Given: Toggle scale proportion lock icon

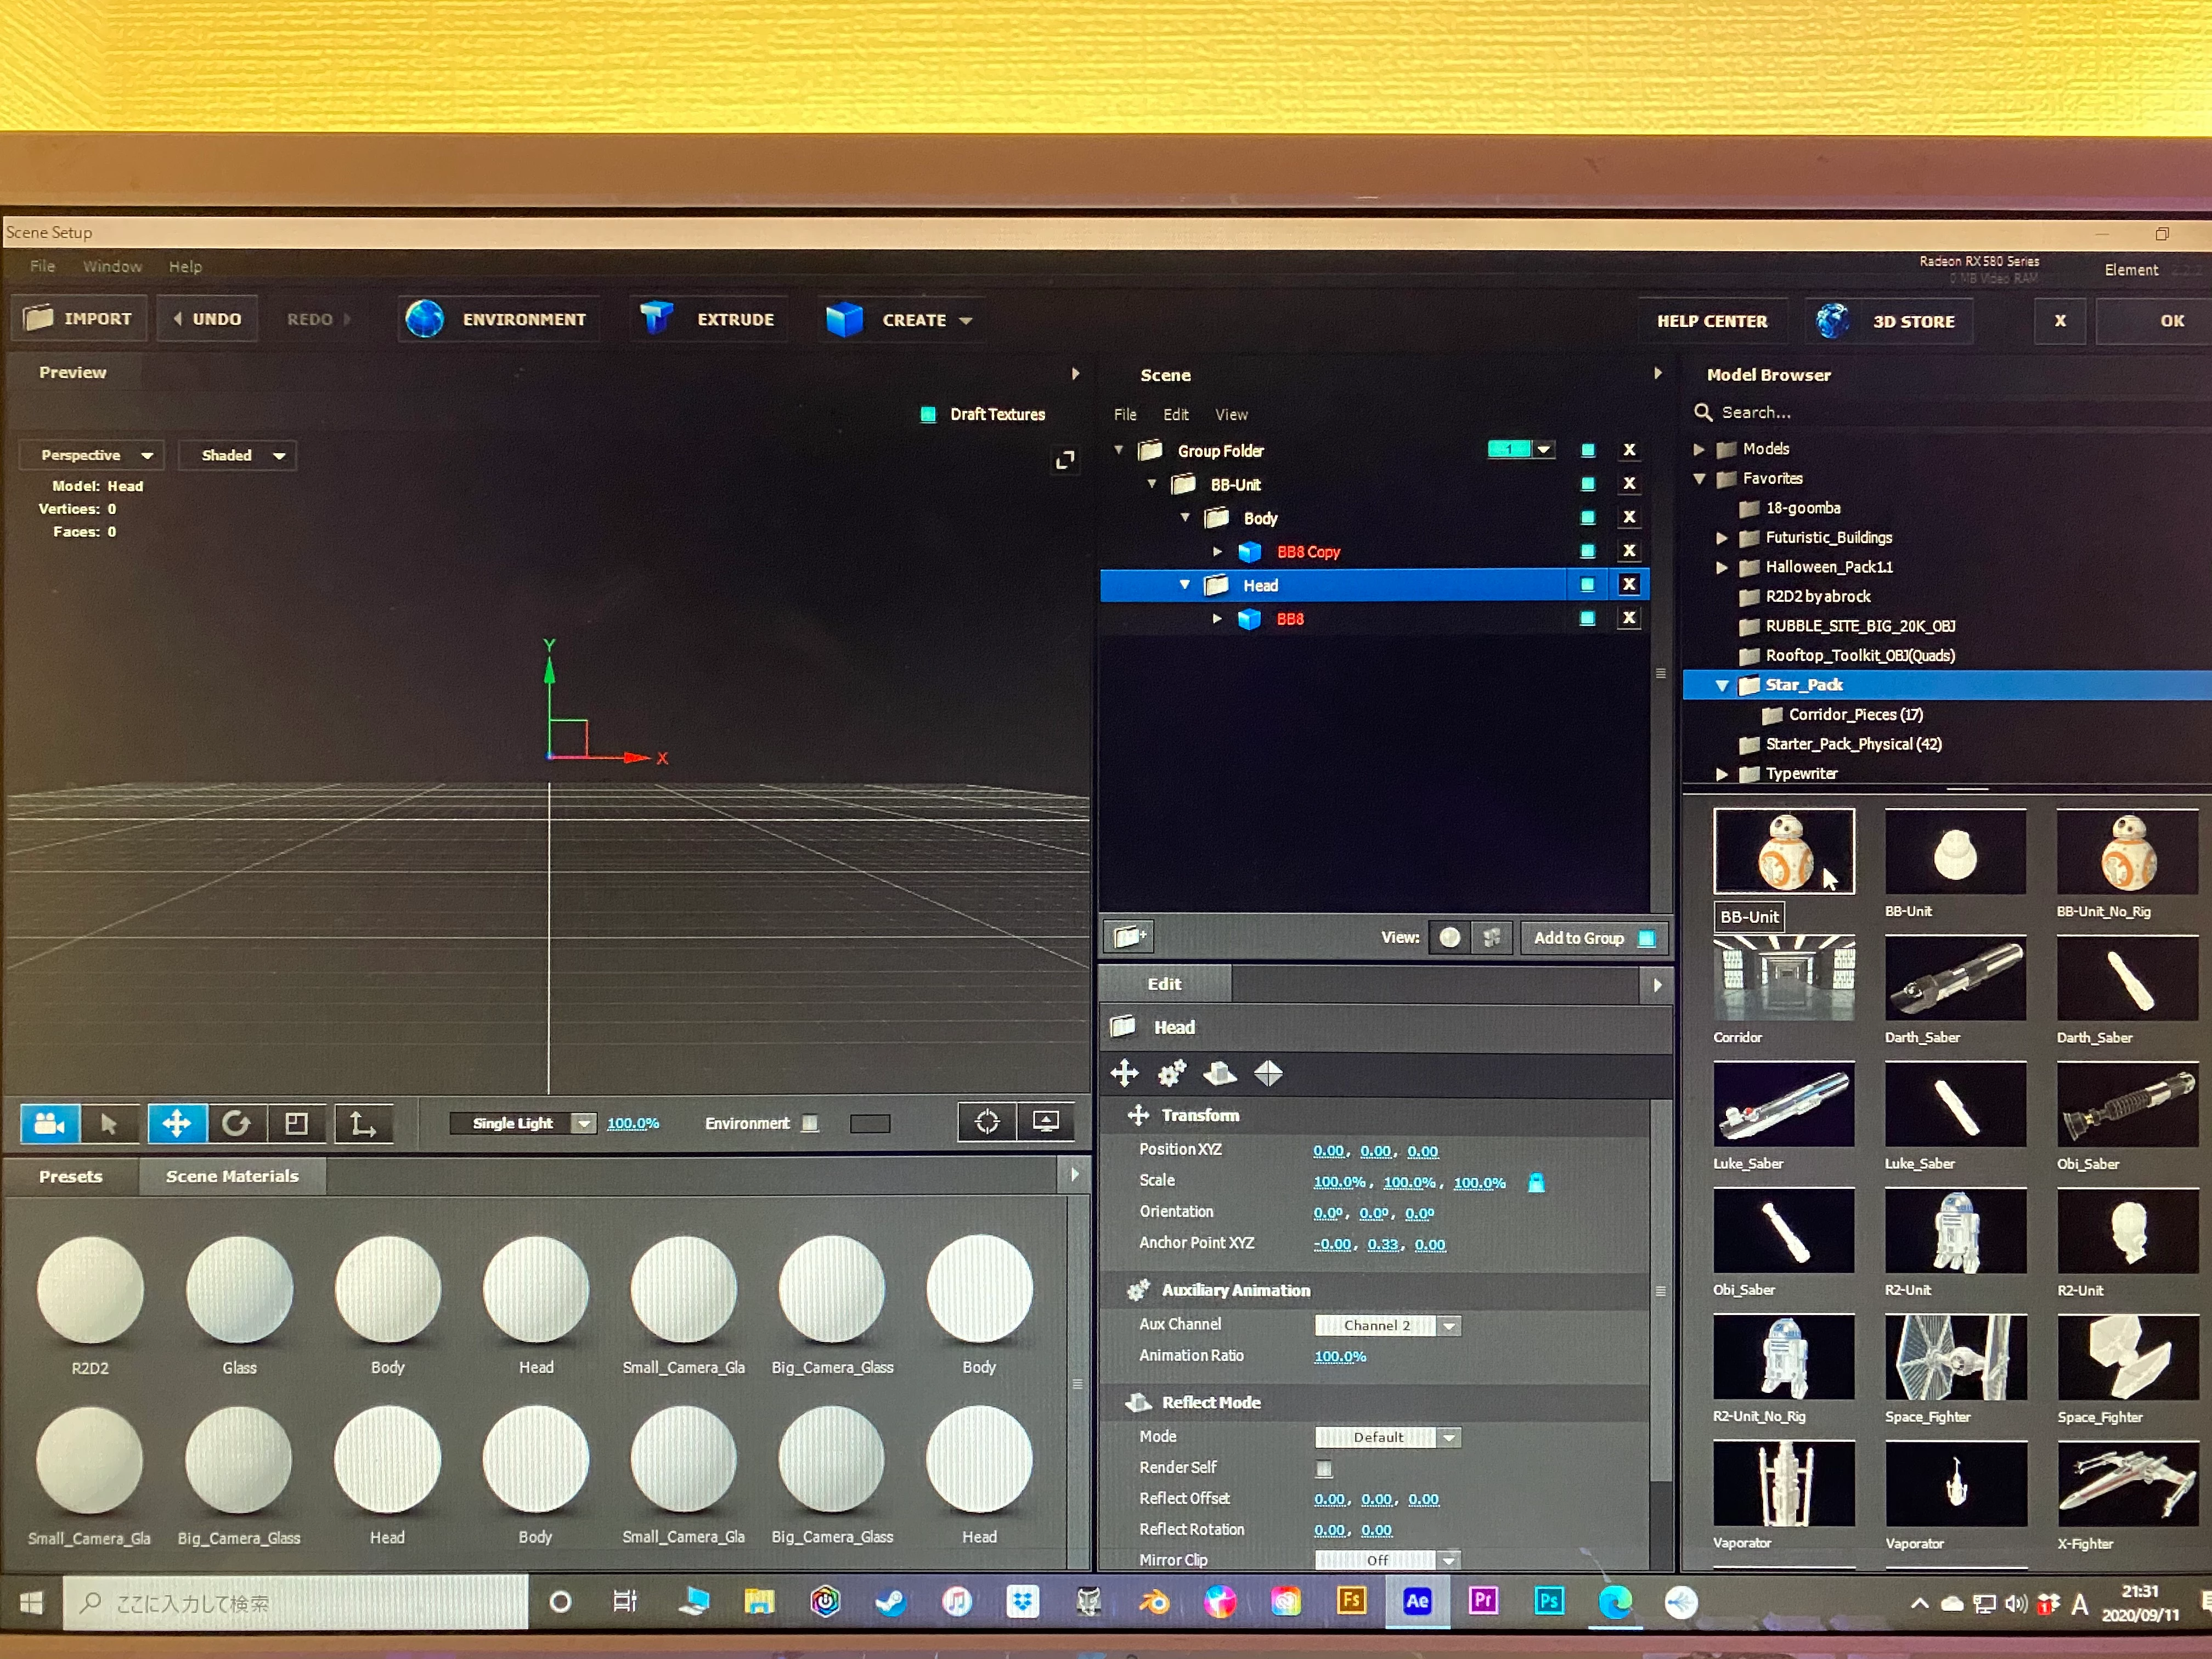Looking at the screenshot, I should click(x=1536, y=1183).
